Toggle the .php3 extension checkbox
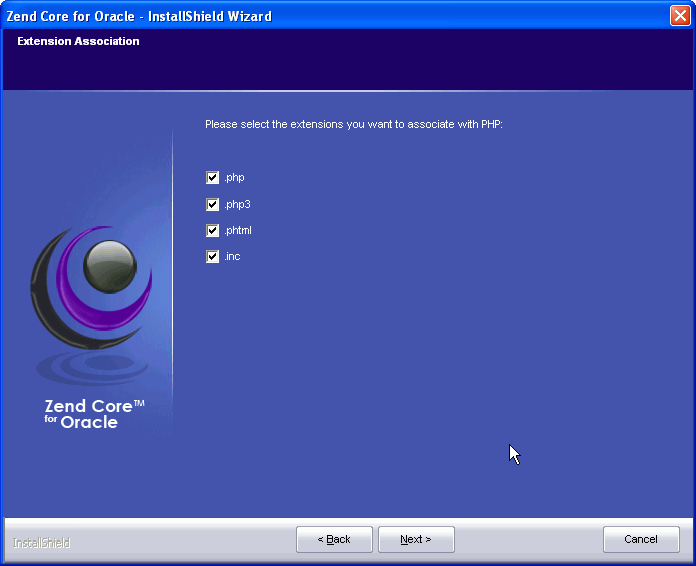Screen dimensions: 696x566 pyautogui.click(x=212, y=204)
